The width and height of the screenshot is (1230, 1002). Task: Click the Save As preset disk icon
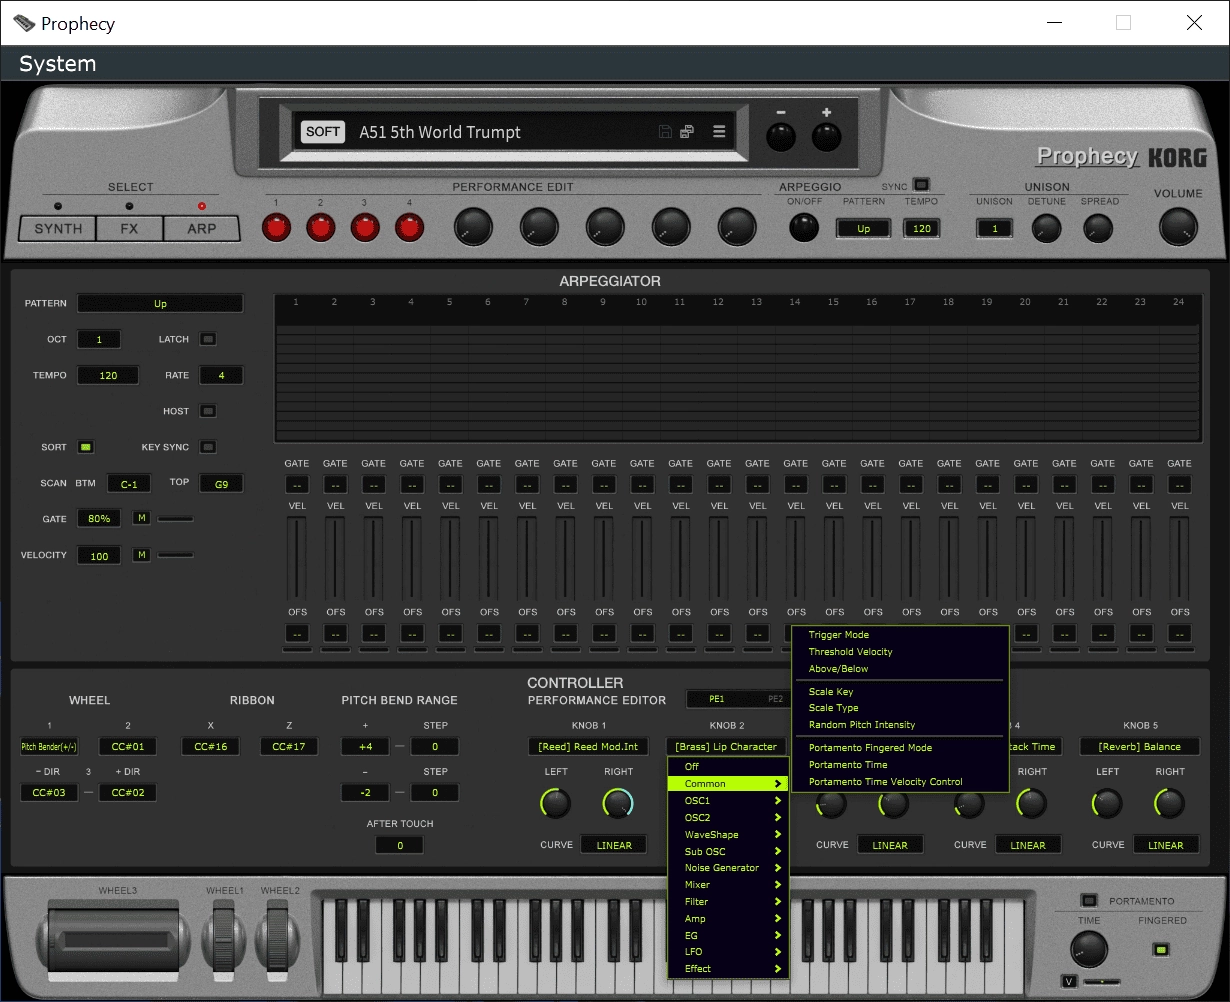click(x=687, y=131)
